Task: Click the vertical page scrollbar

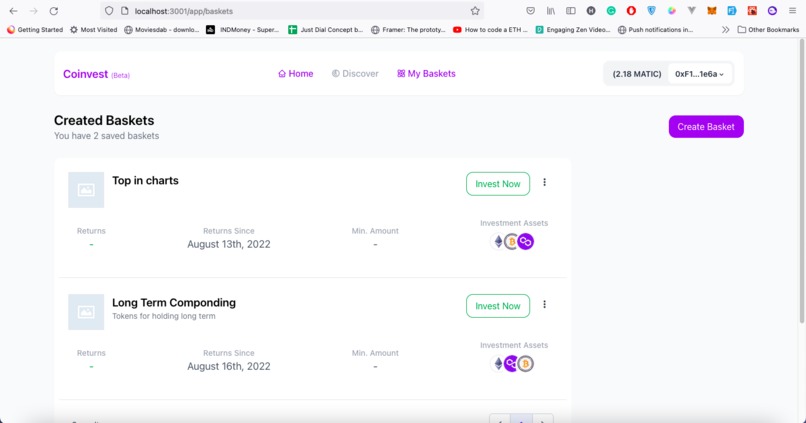Action: [x=801, y=181]
